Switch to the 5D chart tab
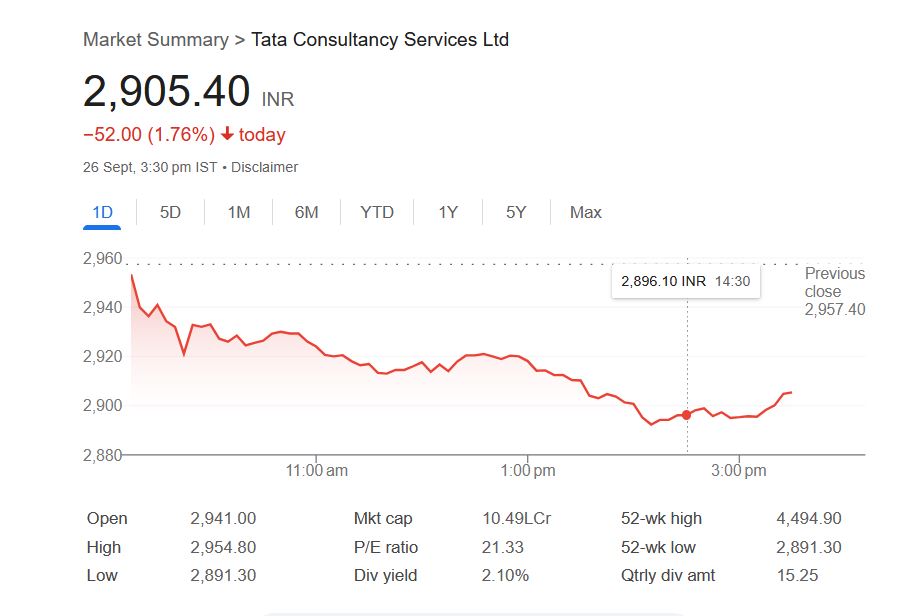Screen dimensions: 911x616 click(171, 212)
